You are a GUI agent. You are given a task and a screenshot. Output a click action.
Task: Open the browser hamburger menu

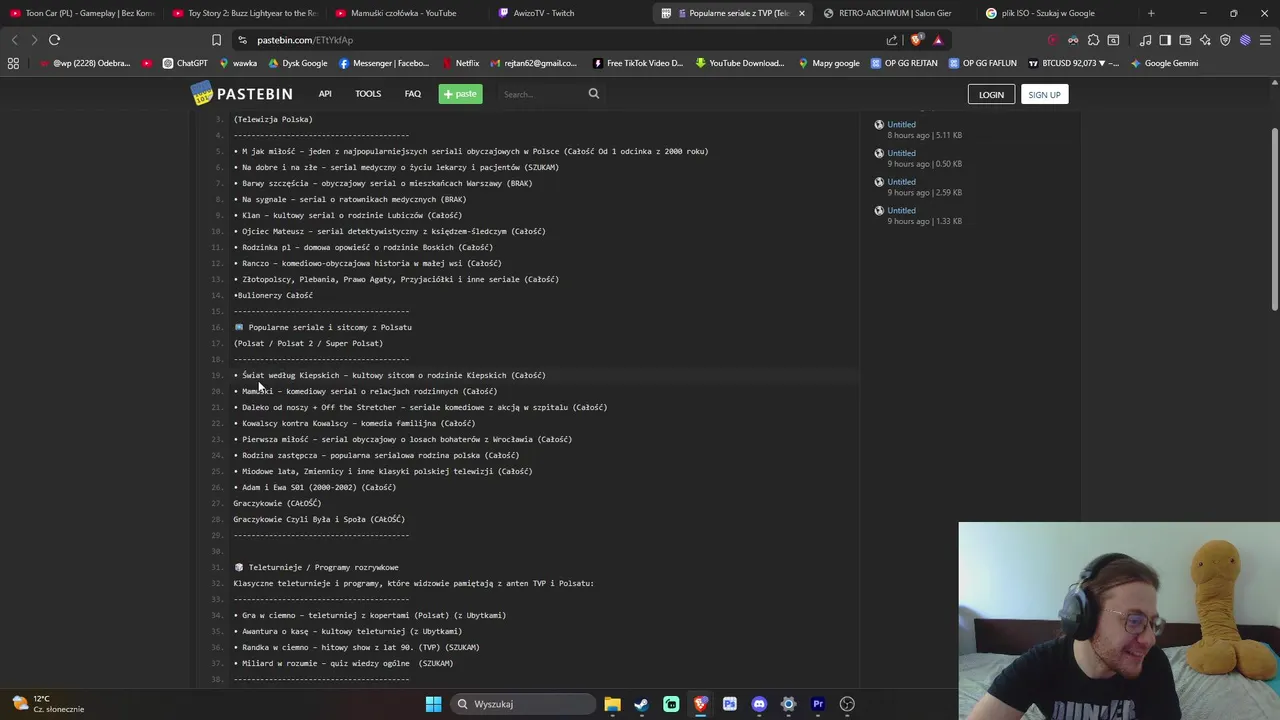(1265, 40)
